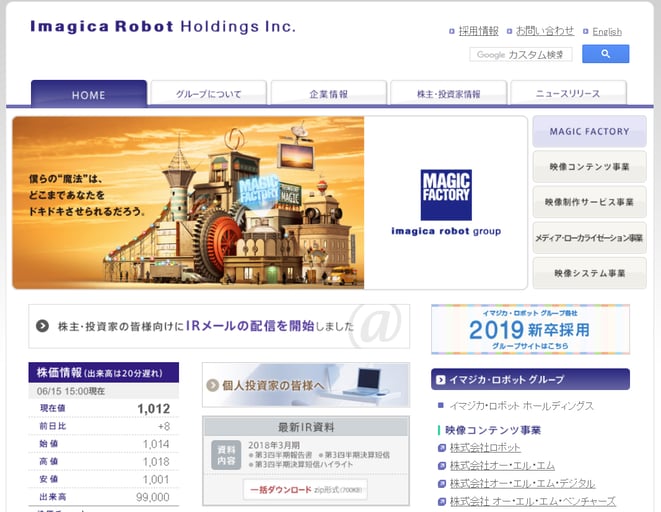Open 株式会社 オー・エル・エム・ベンチャーズ link
661x512 pixels.
click(532, 501)
